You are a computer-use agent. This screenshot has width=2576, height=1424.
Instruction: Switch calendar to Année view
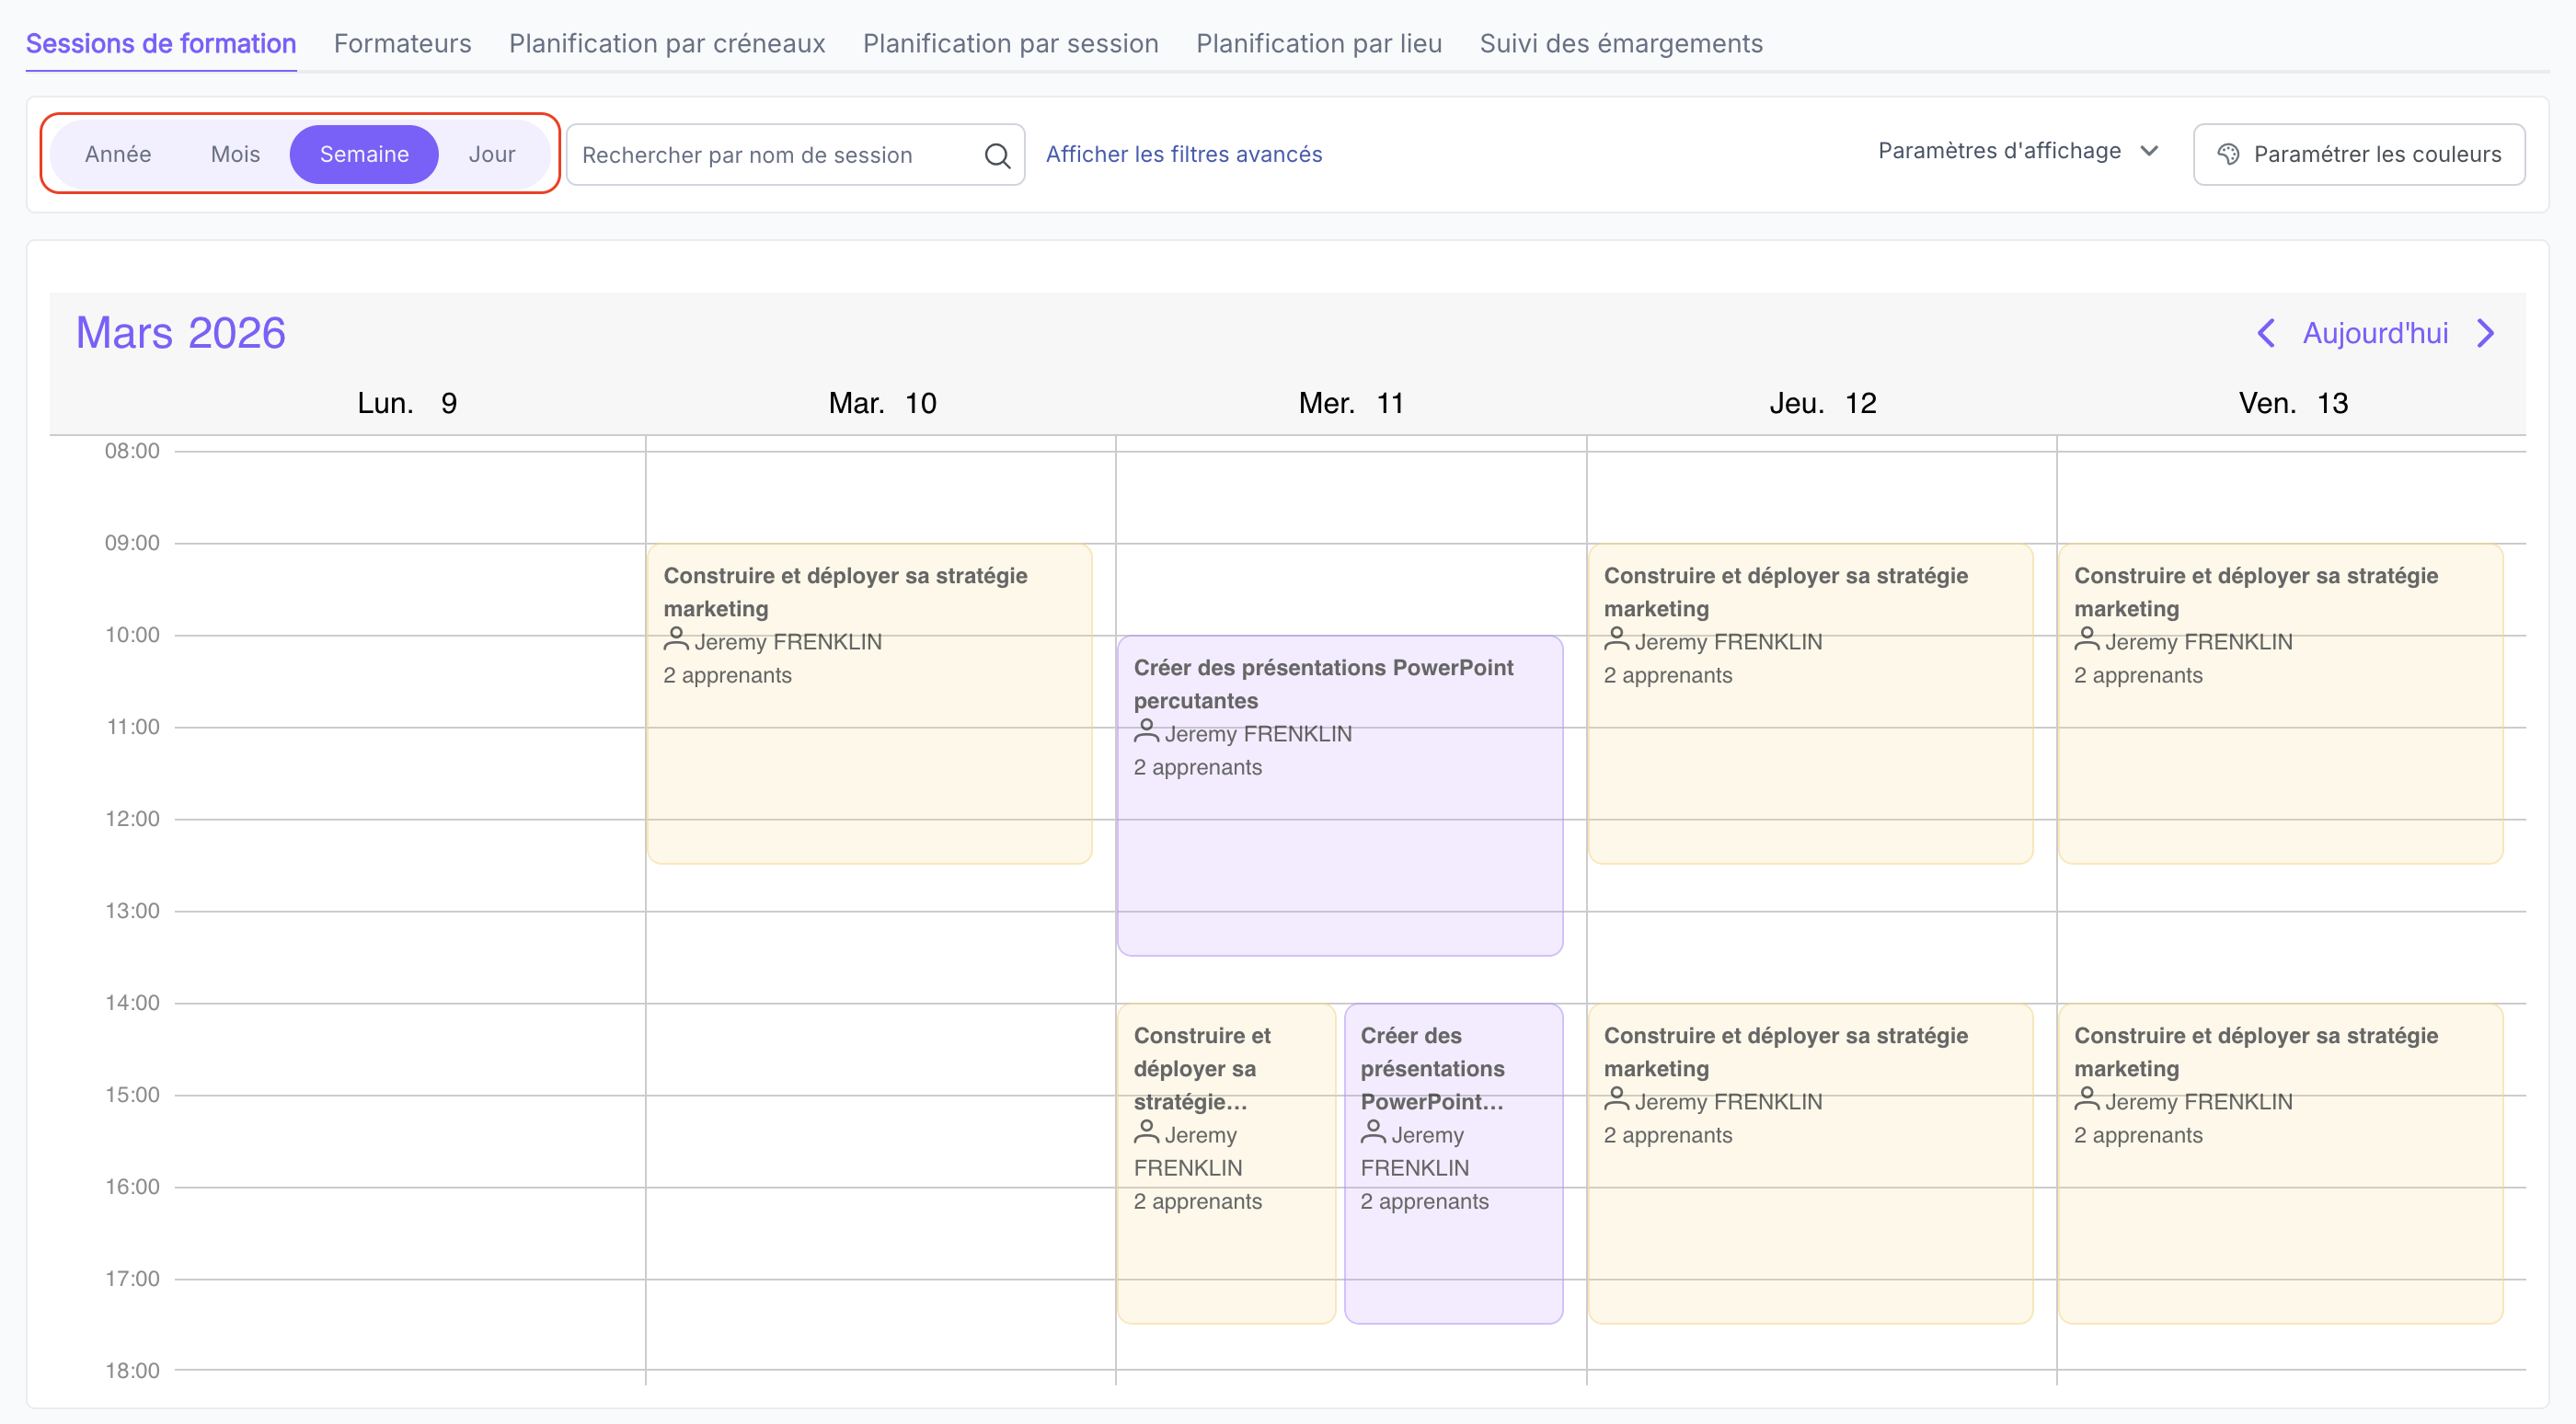[x=118, y=154]
